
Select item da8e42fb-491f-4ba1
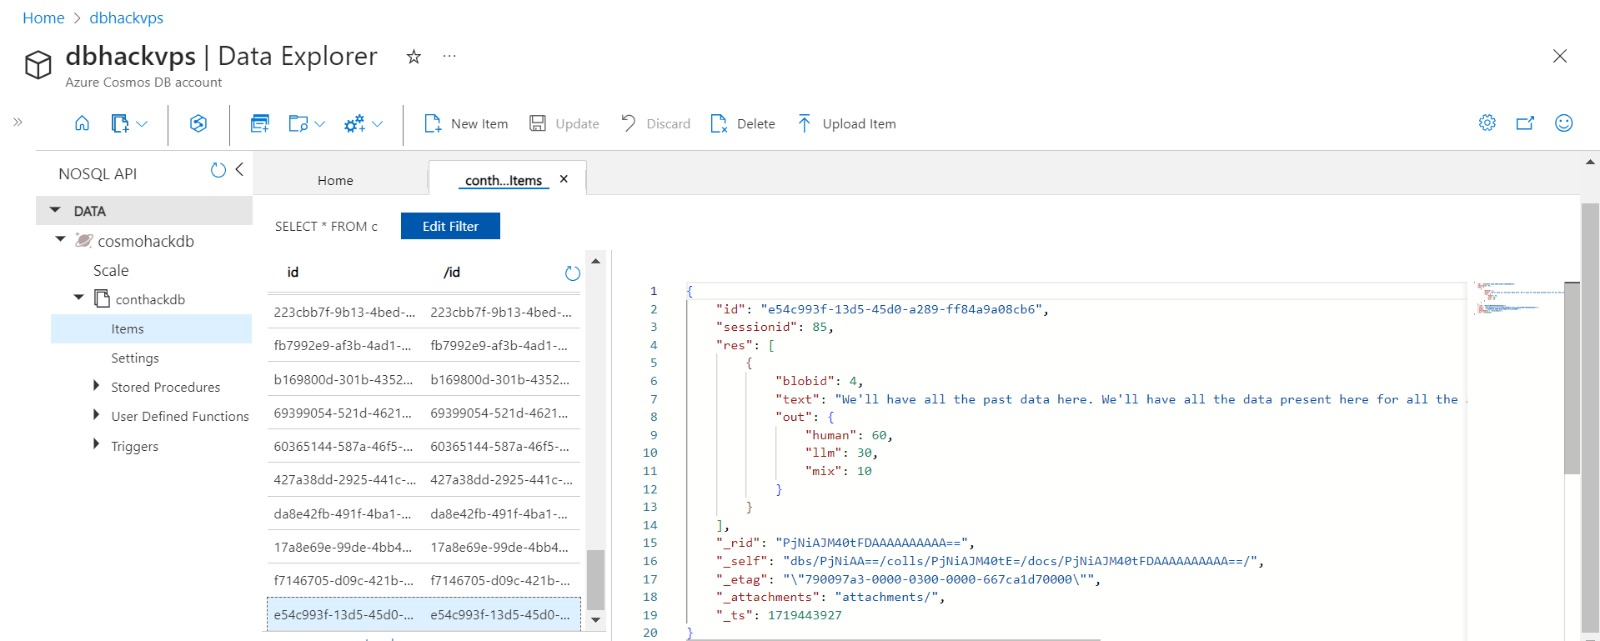coord(423,514)
